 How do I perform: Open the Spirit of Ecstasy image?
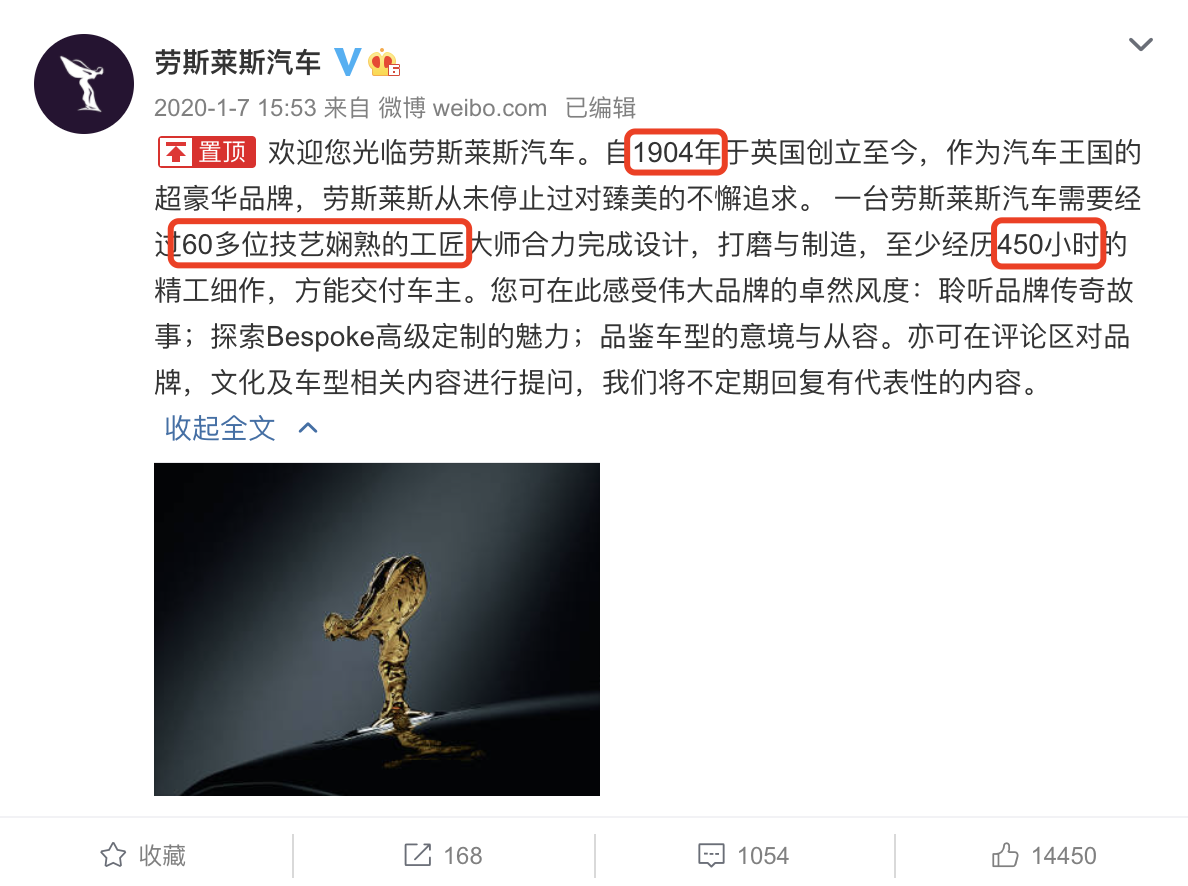377,629
